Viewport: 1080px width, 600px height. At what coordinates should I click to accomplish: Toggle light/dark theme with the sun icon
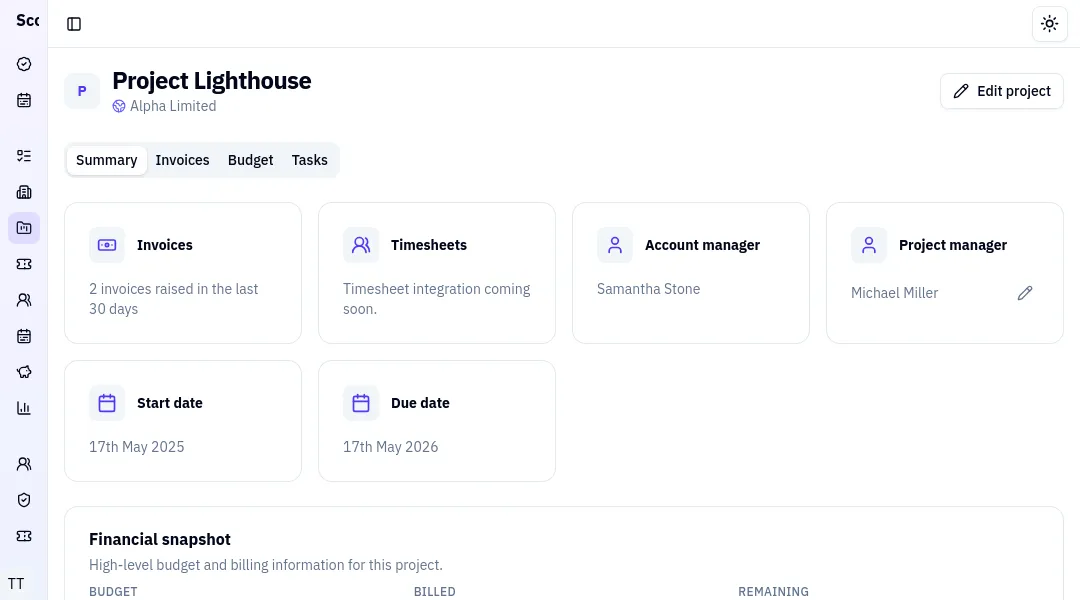(x=1049, y=23)
